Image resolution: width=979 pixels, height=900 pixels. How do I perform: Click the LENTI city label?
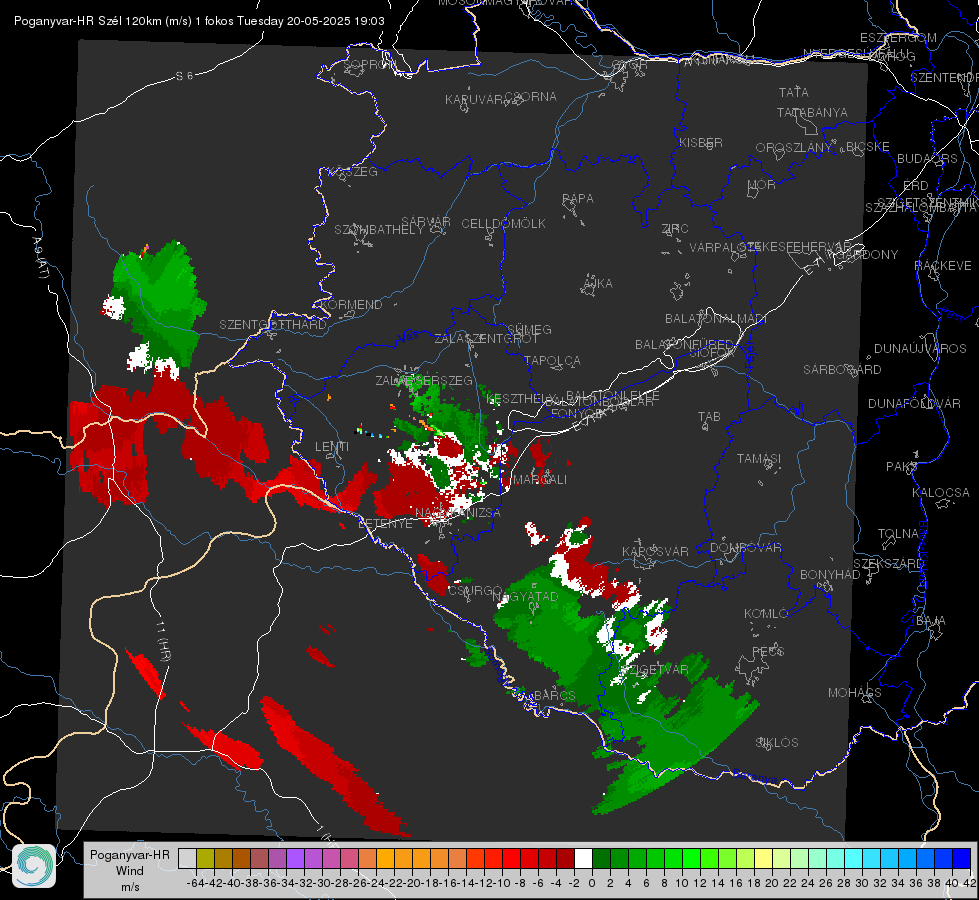point(332,447)
